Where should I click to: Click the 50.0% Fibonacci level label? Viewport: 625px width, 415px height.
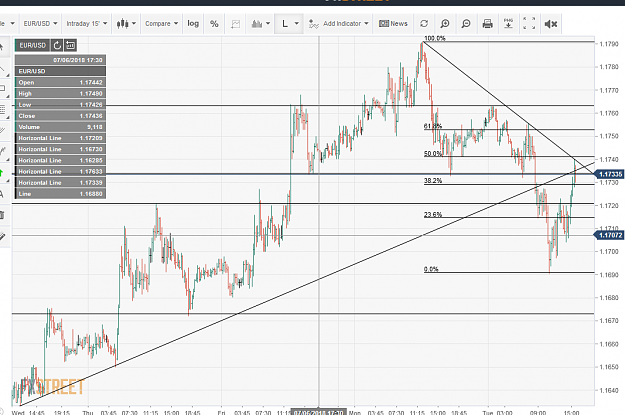433,153
